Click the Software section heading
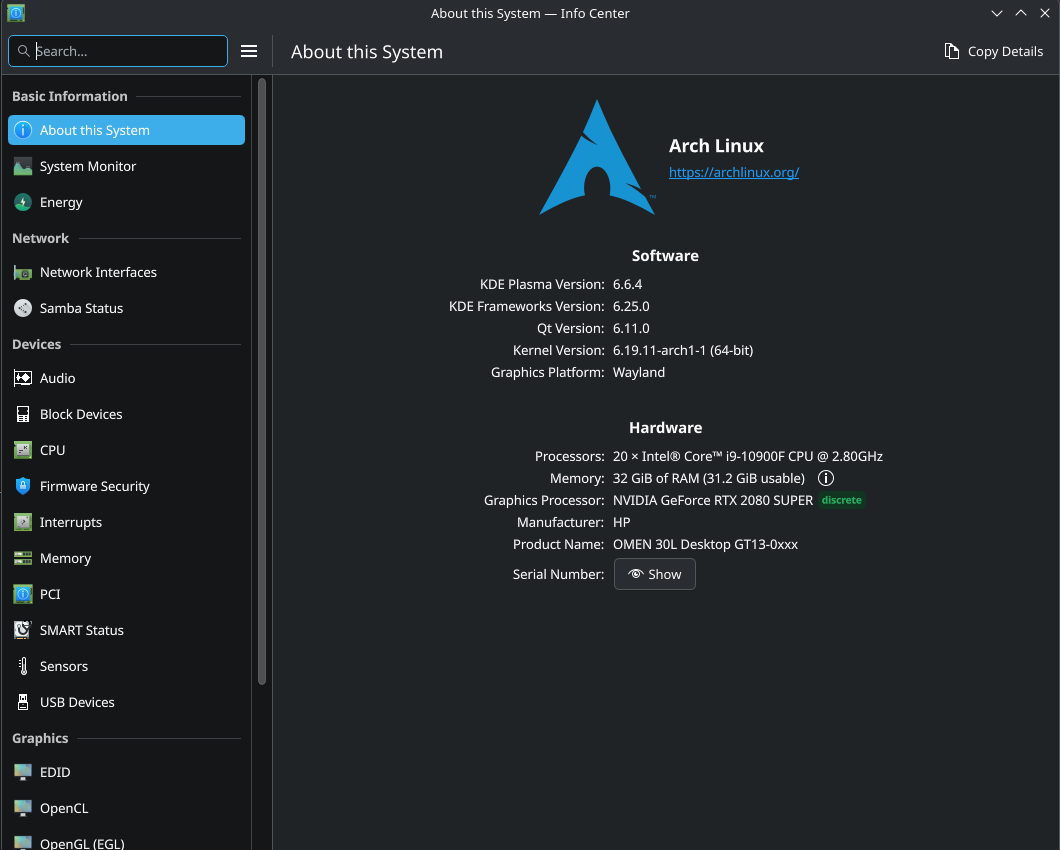 click(665, 256)
